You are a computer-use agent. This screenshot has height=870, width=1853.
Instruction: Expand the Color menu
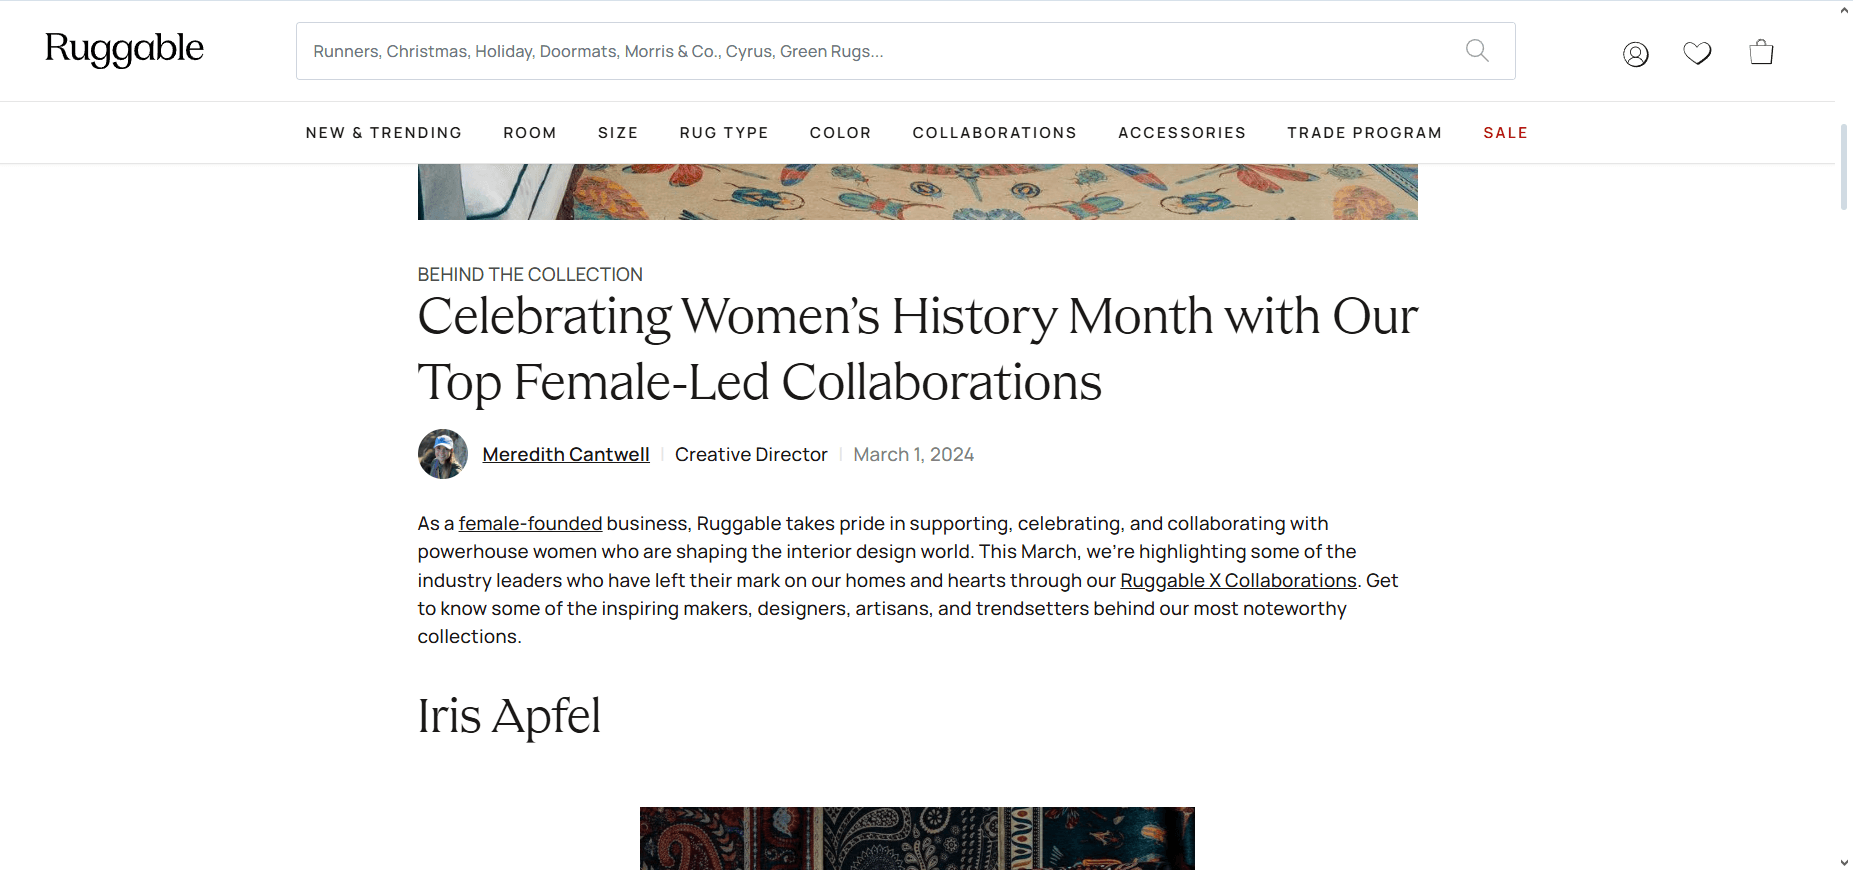(841, 133)
